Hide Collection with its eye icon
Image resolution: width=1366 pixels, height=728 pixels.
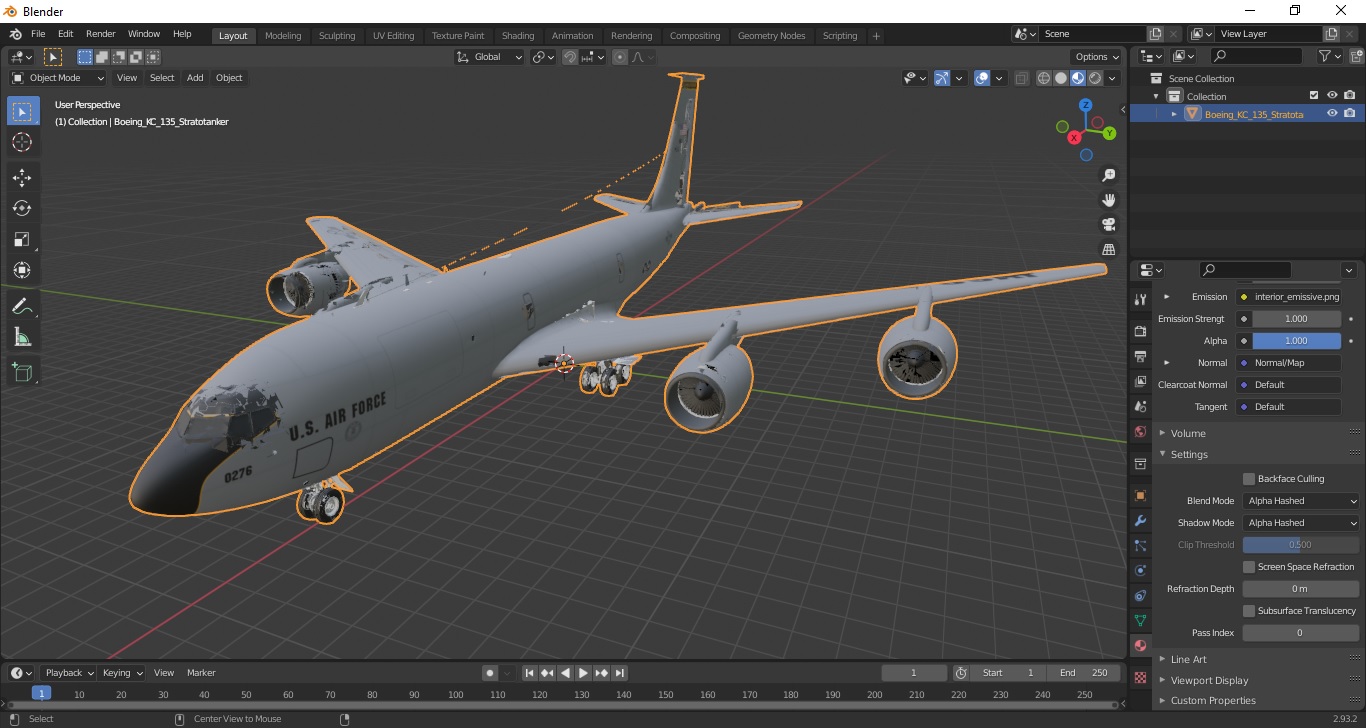coord(1332,96)
